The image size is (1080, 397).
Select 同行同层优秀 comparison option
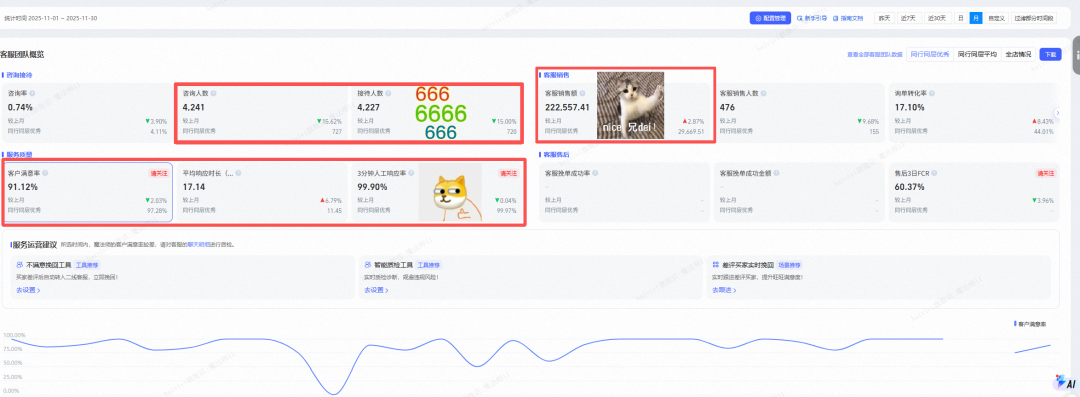[x=930, y=54]
